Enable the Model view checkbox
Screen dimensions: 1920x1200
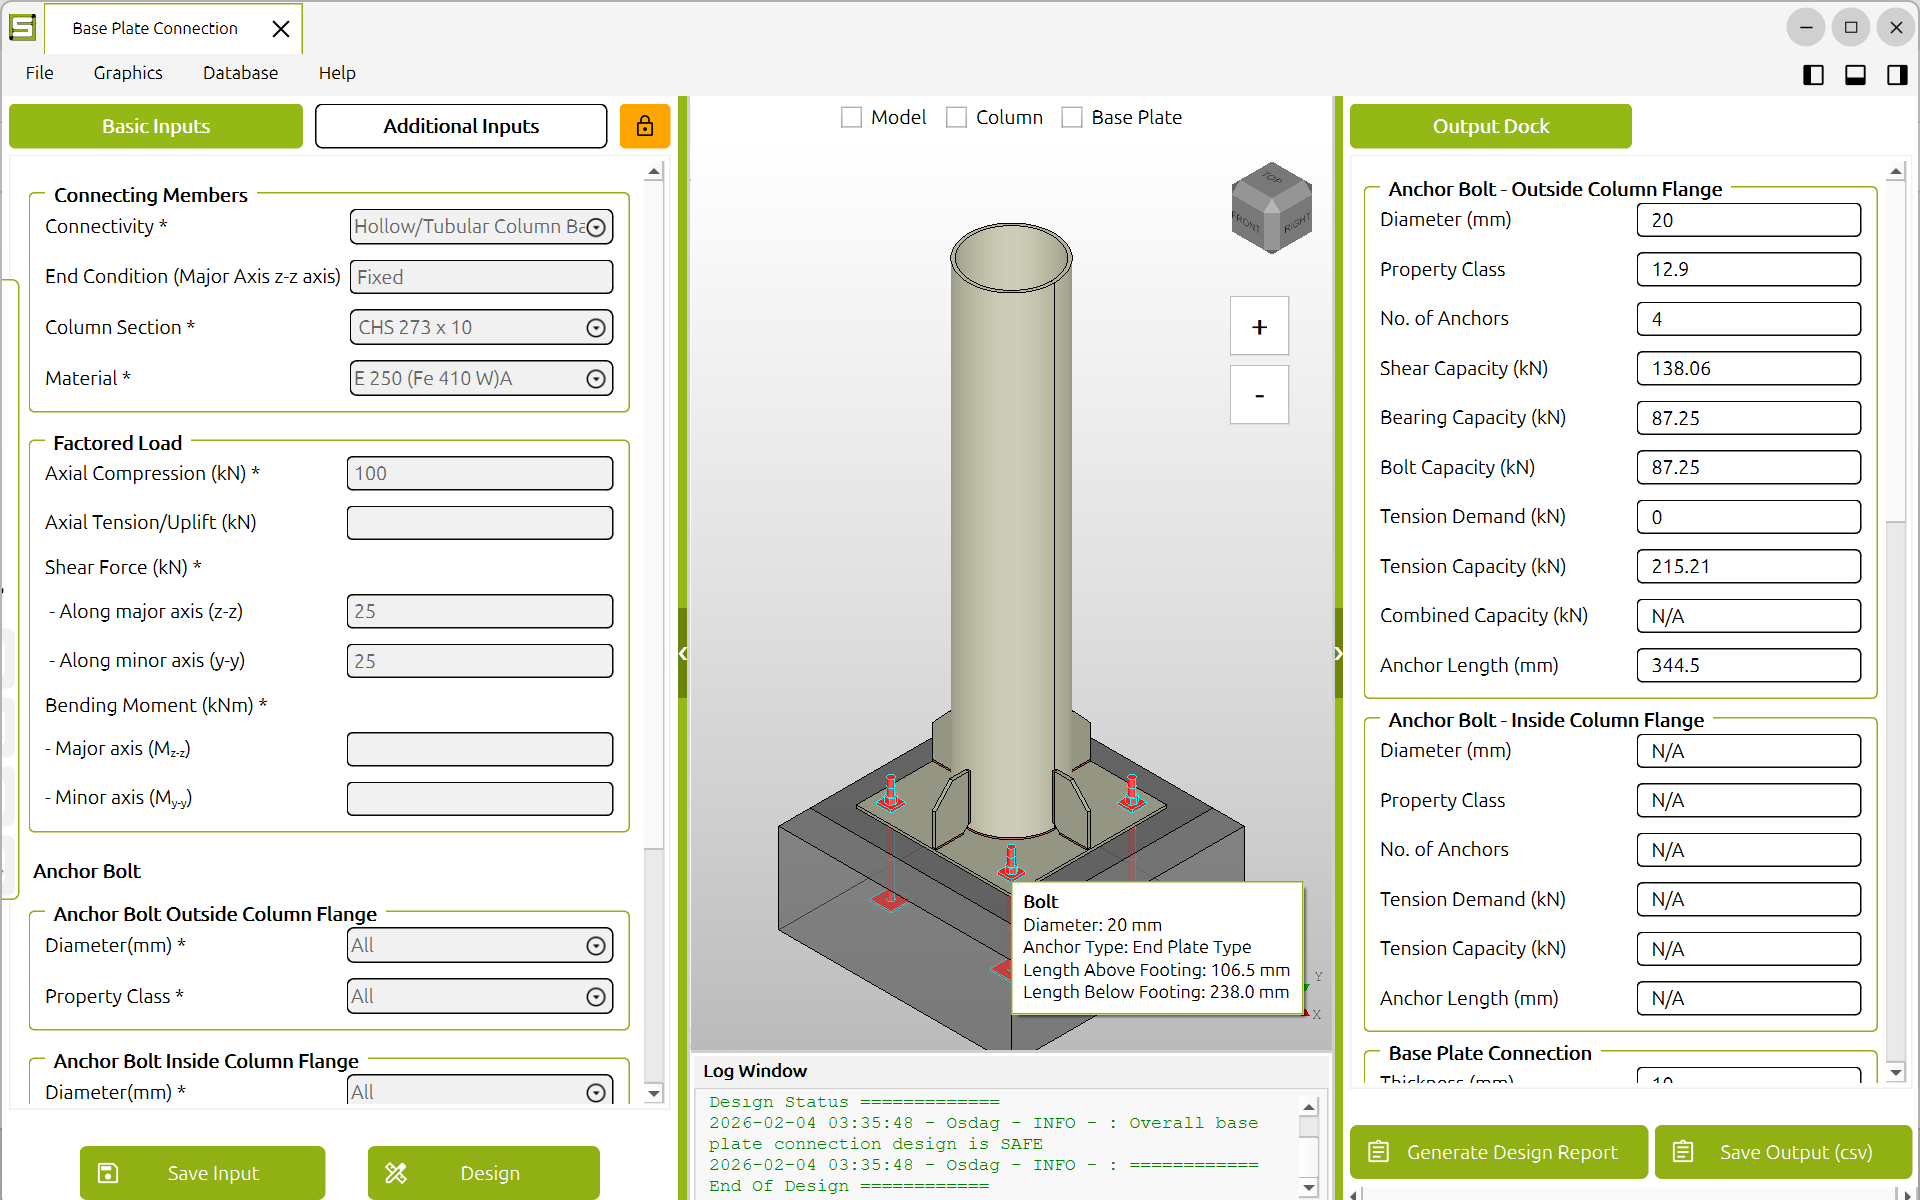tap(852, 118)
